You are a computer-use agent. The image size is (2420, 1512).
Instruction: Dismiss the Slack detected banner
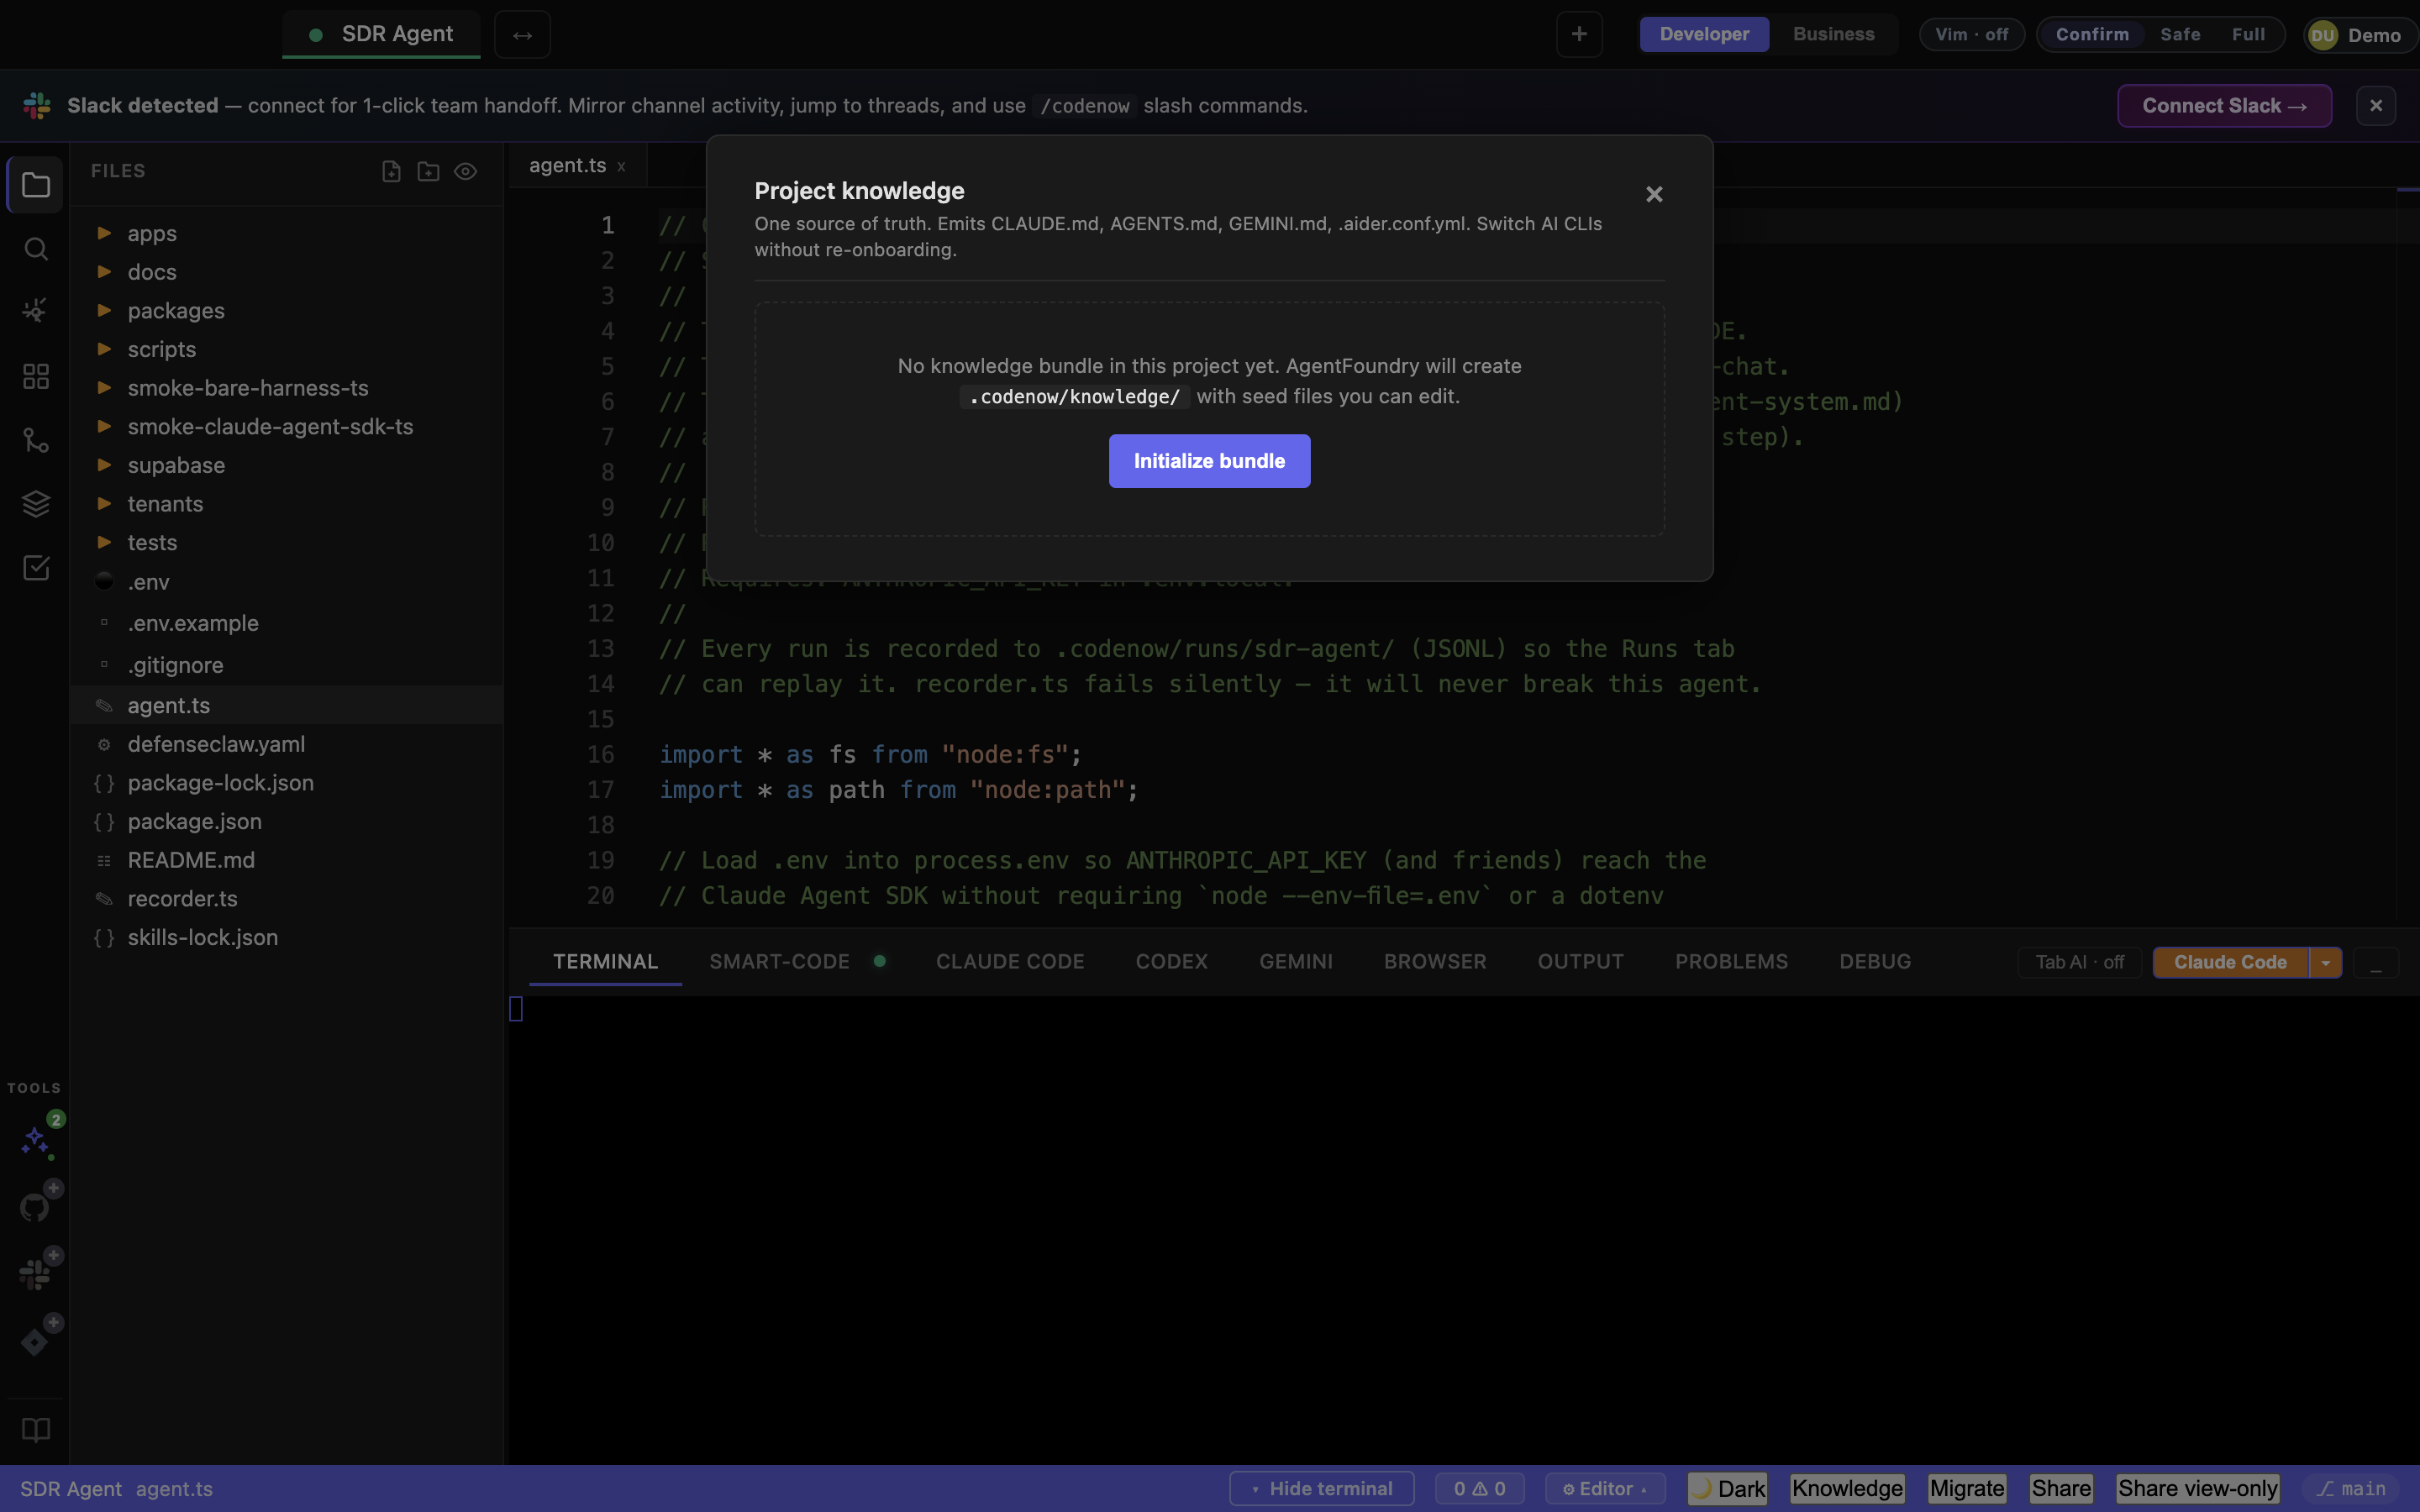point(2376,106)
